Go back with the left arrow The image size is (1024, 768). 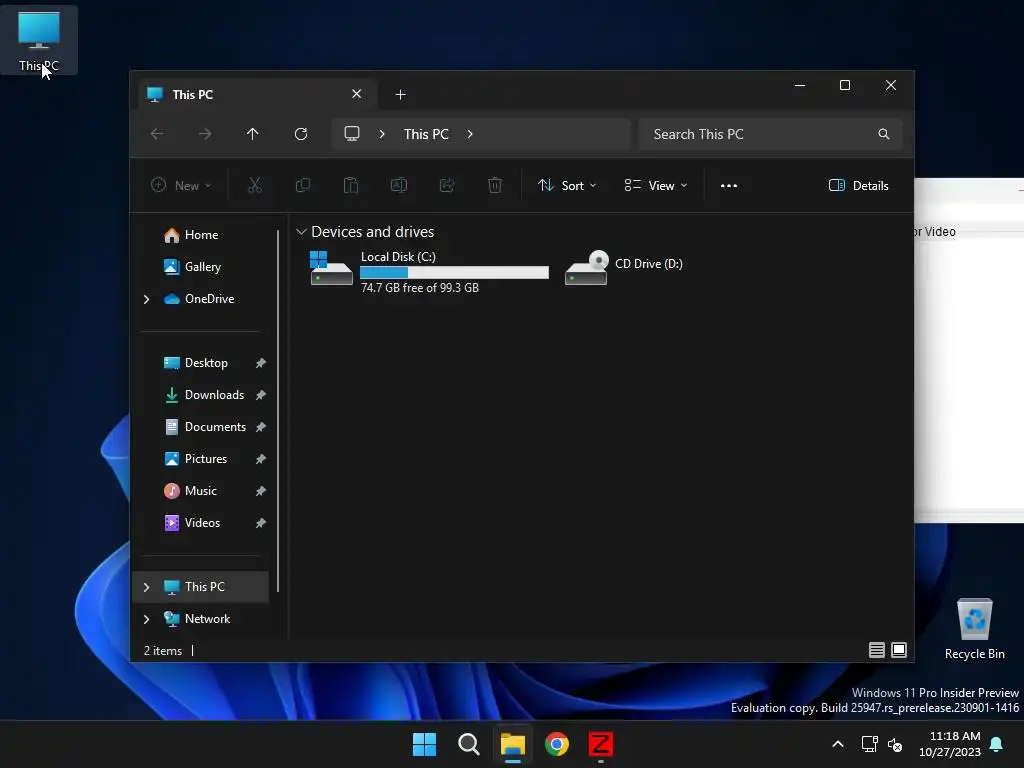click(157, 134)
